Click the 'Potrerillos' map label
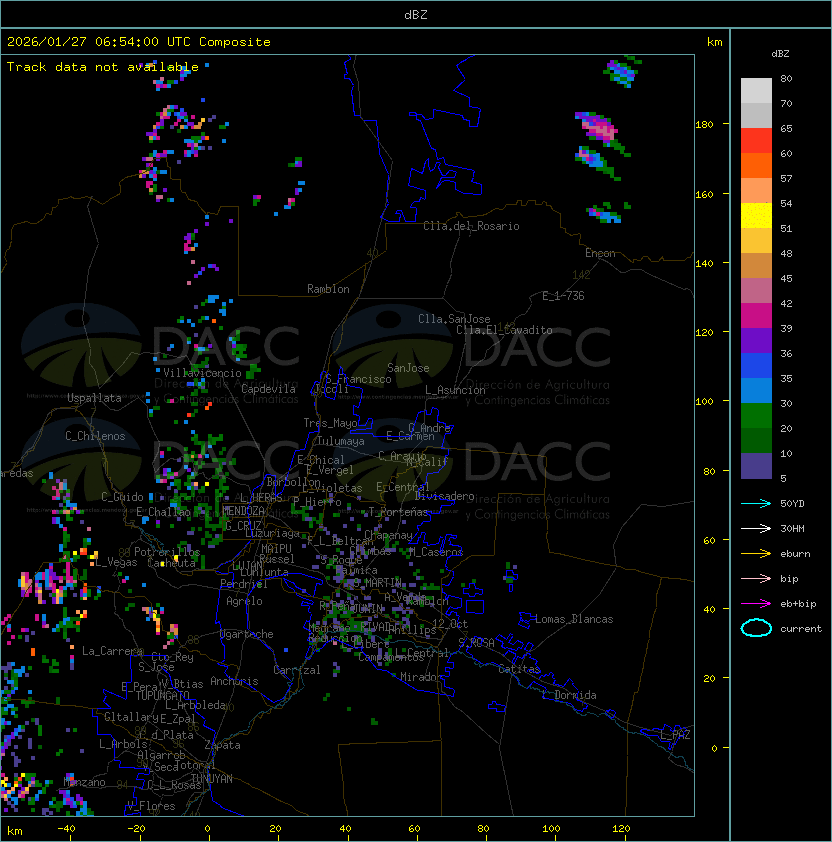The image size is (832, 842). [167, 552]
